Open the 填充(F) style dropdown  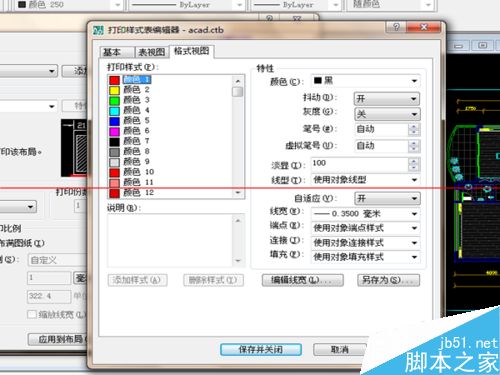(366, 257)
